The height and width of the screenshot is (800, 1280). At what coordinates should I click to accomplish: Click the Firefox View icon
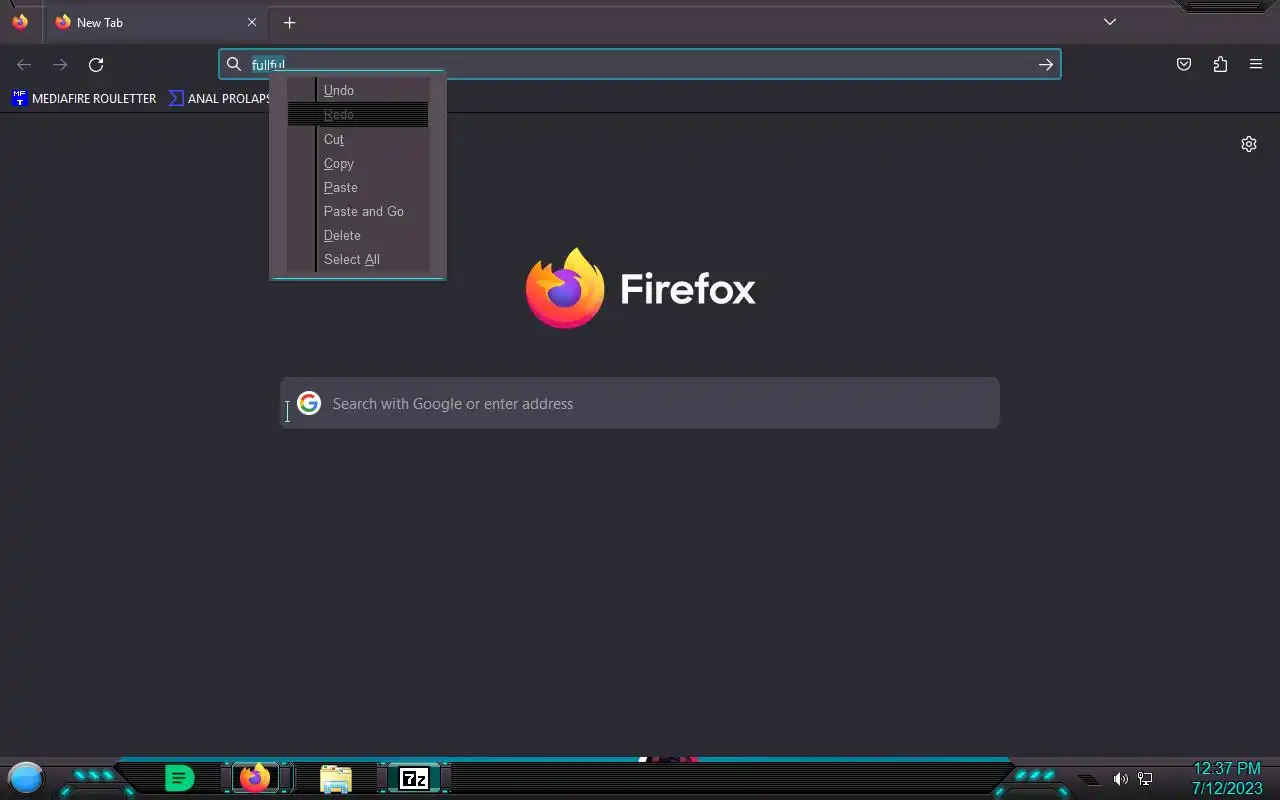20,22
